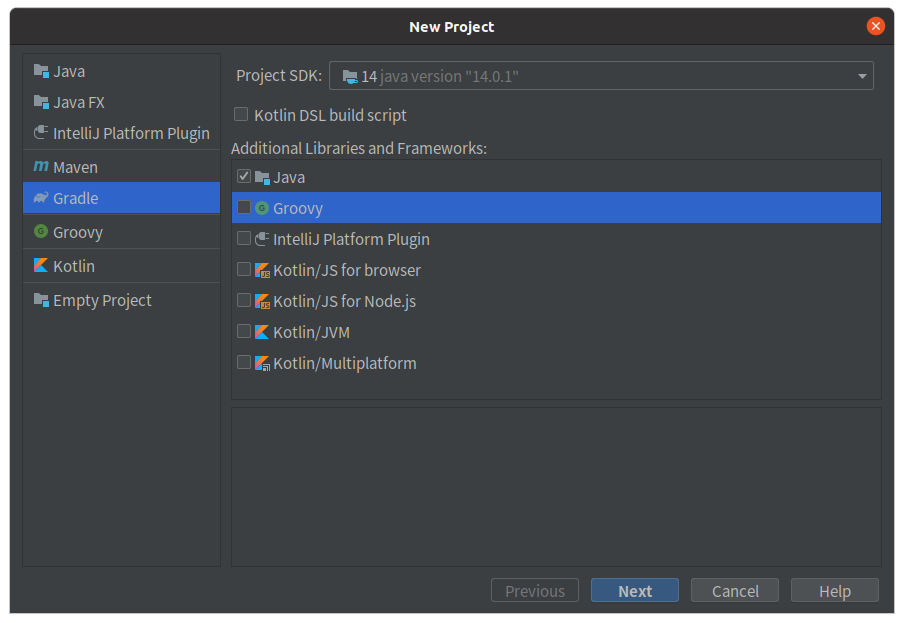Click the Empty Project folder icon
This screenshot has width=904, height=623.
click(x=41, y=300)
